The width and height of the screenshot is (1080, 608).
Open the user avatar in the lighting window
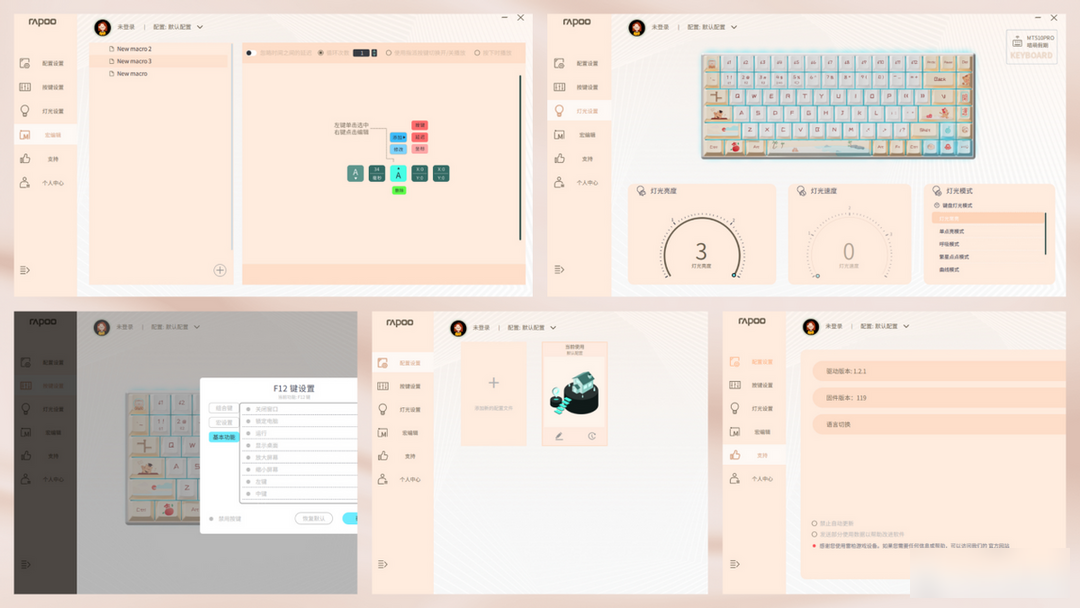(637, 28)
